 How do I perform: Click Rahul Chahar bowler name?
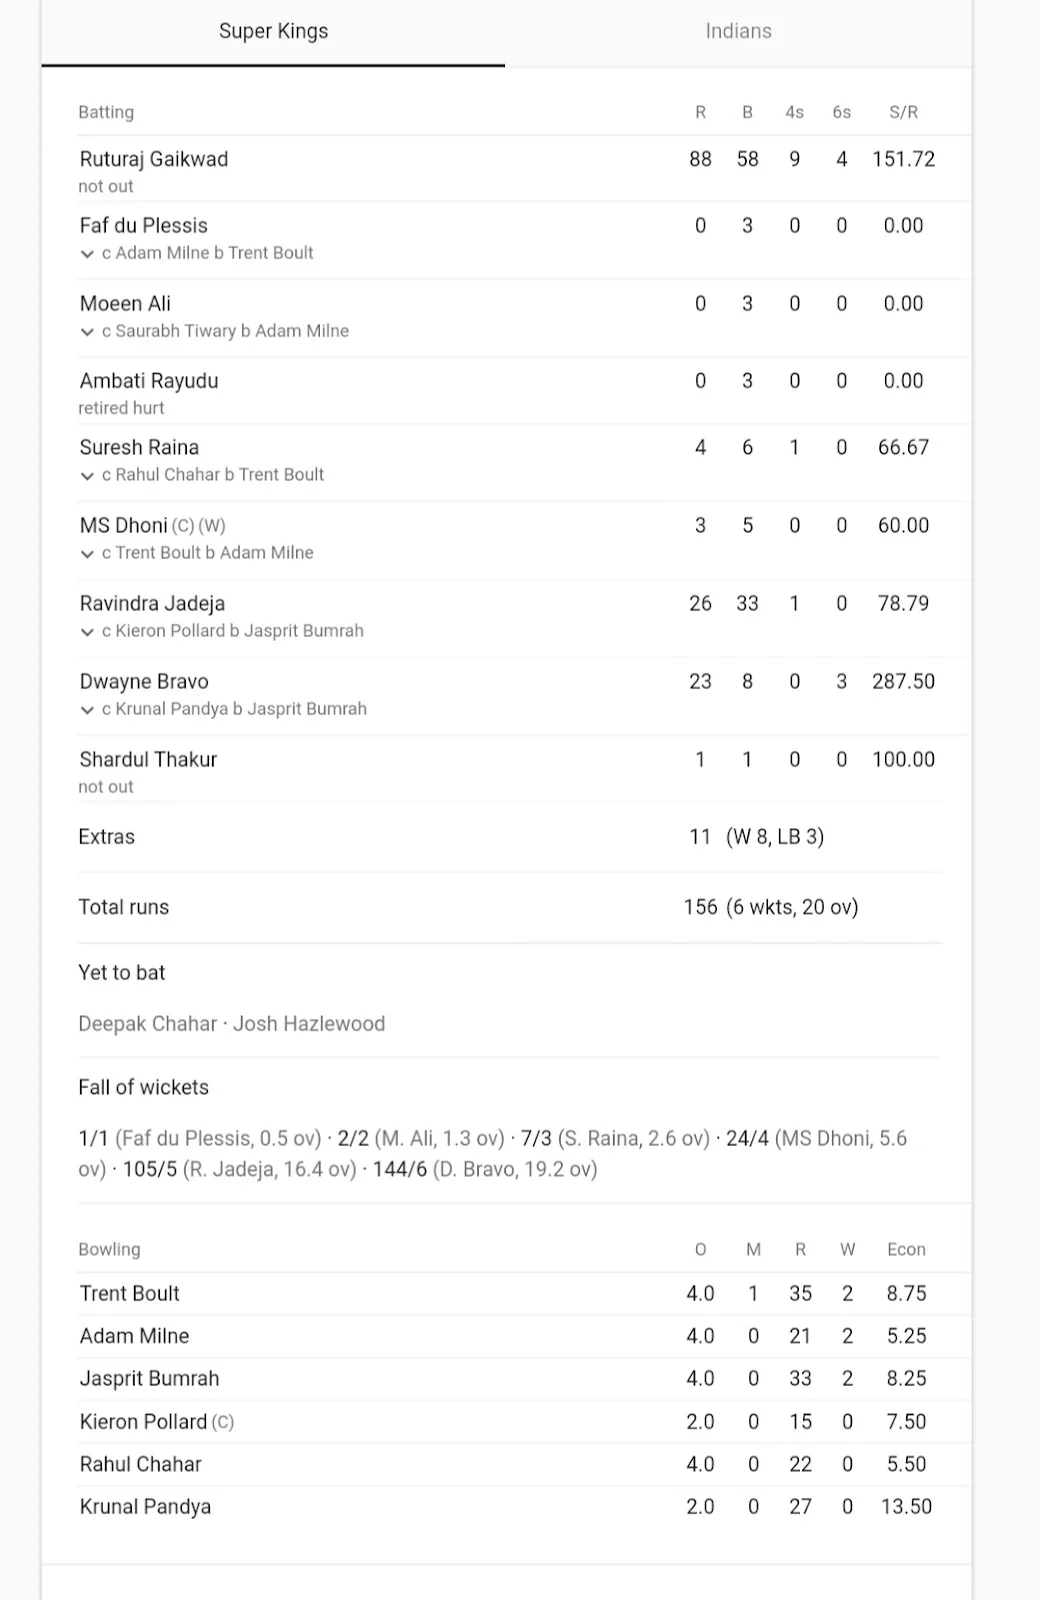pyautogui.click(x=140, y=1464)
